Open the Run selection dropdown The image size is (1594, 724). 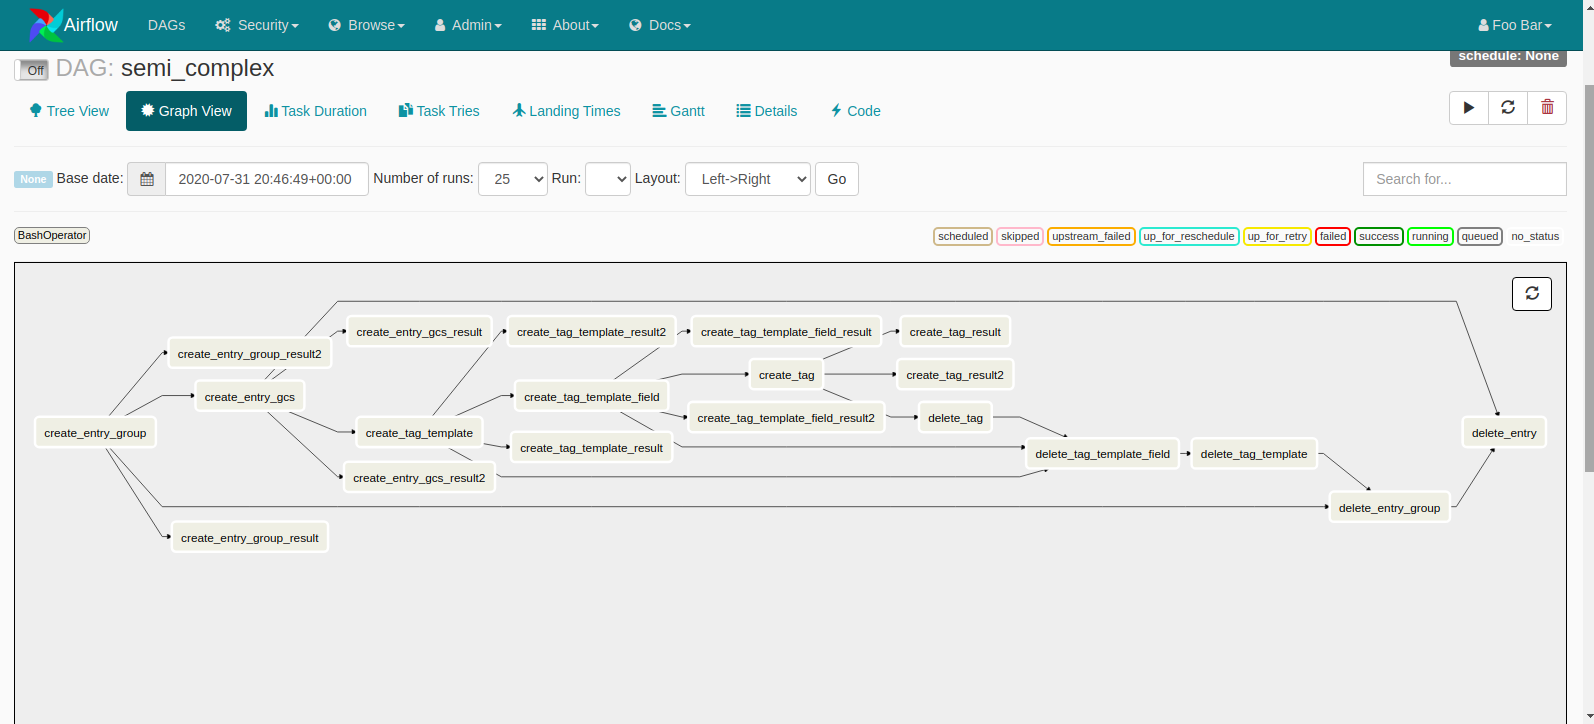pyautogui.click(x=607, y=179)
